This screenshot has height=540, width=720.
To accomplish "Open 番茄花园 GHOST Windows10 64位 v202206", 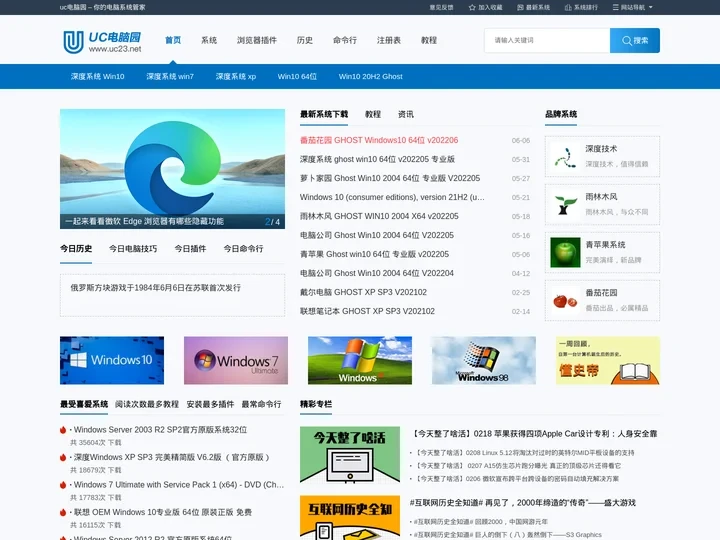I will [x=379, y=140].
